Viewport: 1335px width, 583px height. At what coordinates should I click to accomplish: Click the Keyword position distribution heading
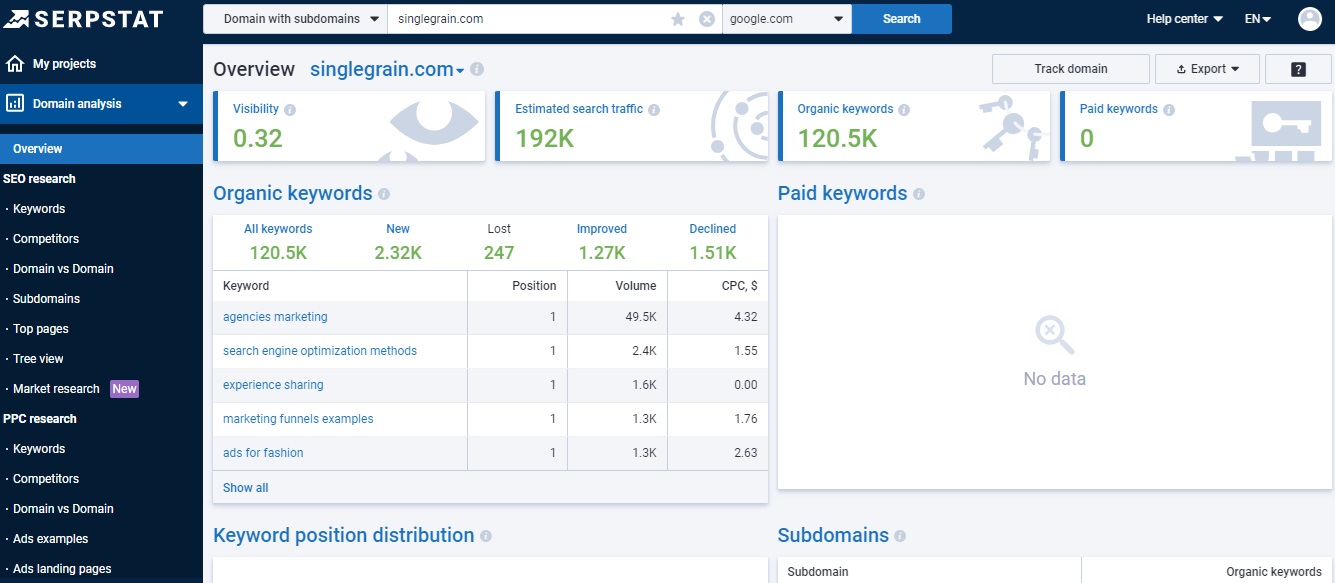344,536
